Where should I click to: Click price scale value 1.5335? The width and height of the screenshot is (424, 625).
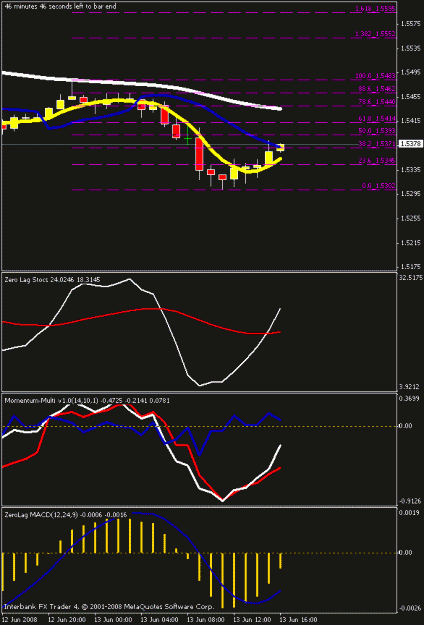pyautogui.click(x=409, y=170)
